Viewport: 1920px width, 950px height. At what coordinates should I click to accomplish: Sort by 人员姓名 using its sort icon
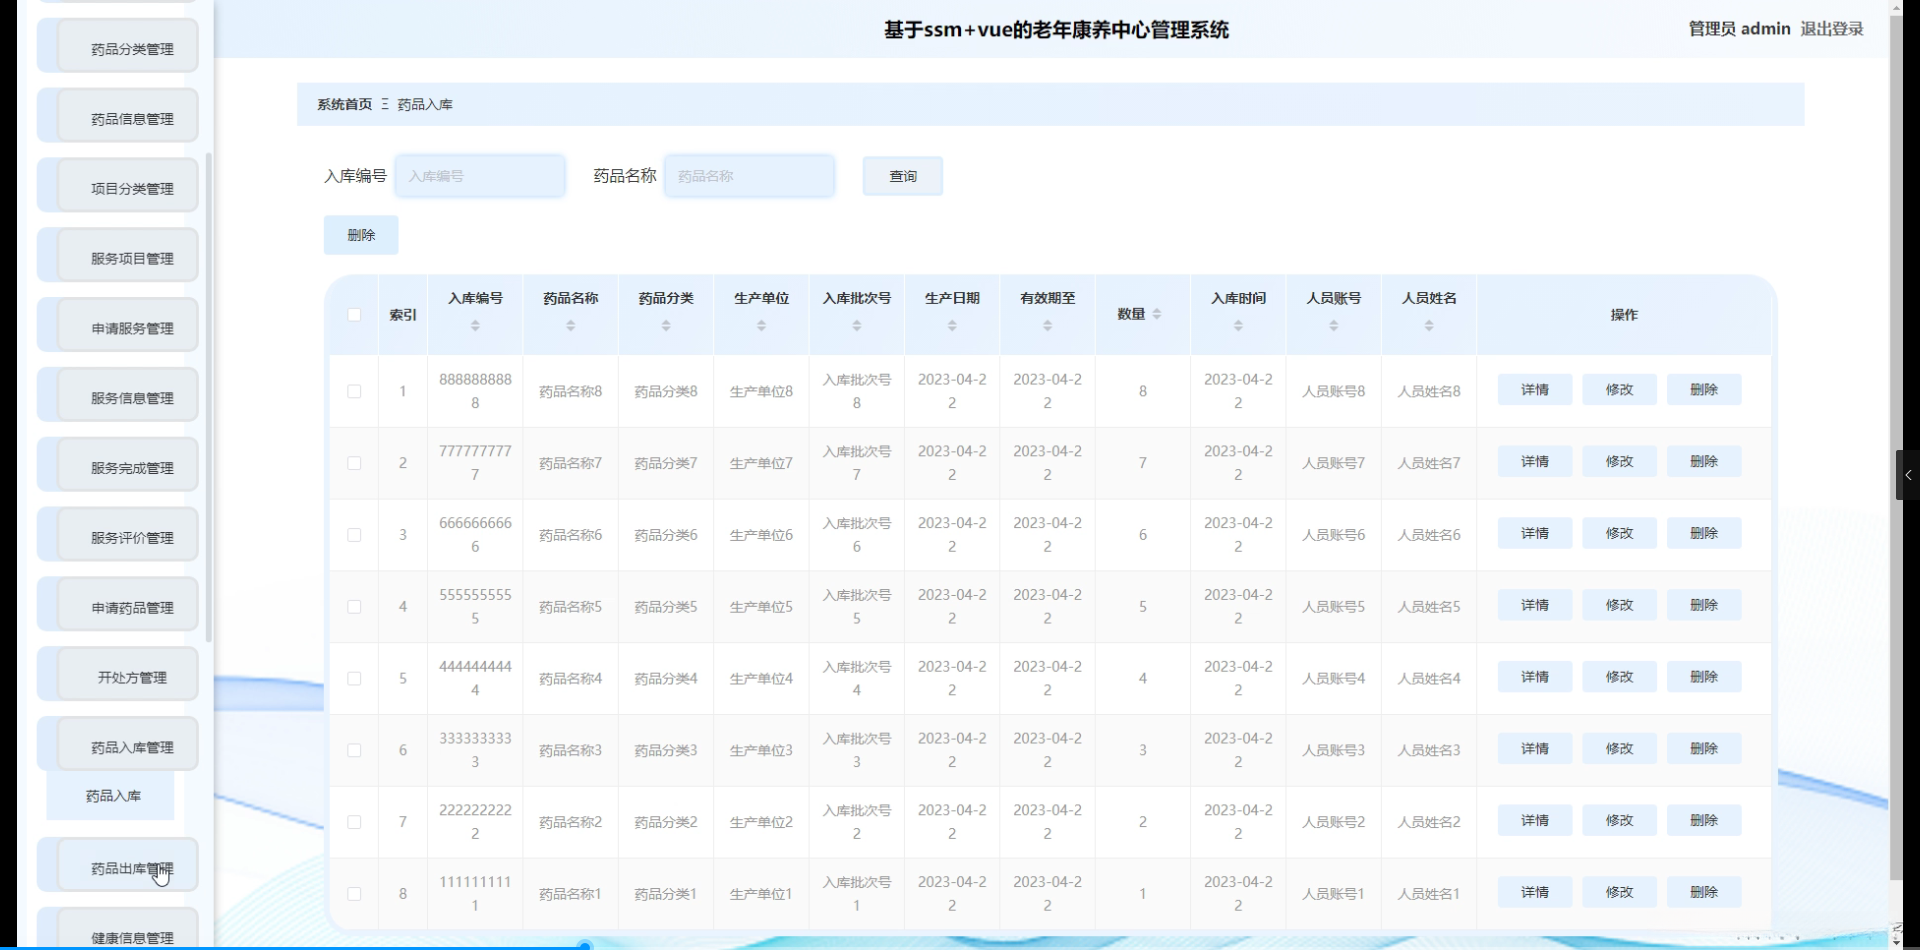pos(1429,326)
